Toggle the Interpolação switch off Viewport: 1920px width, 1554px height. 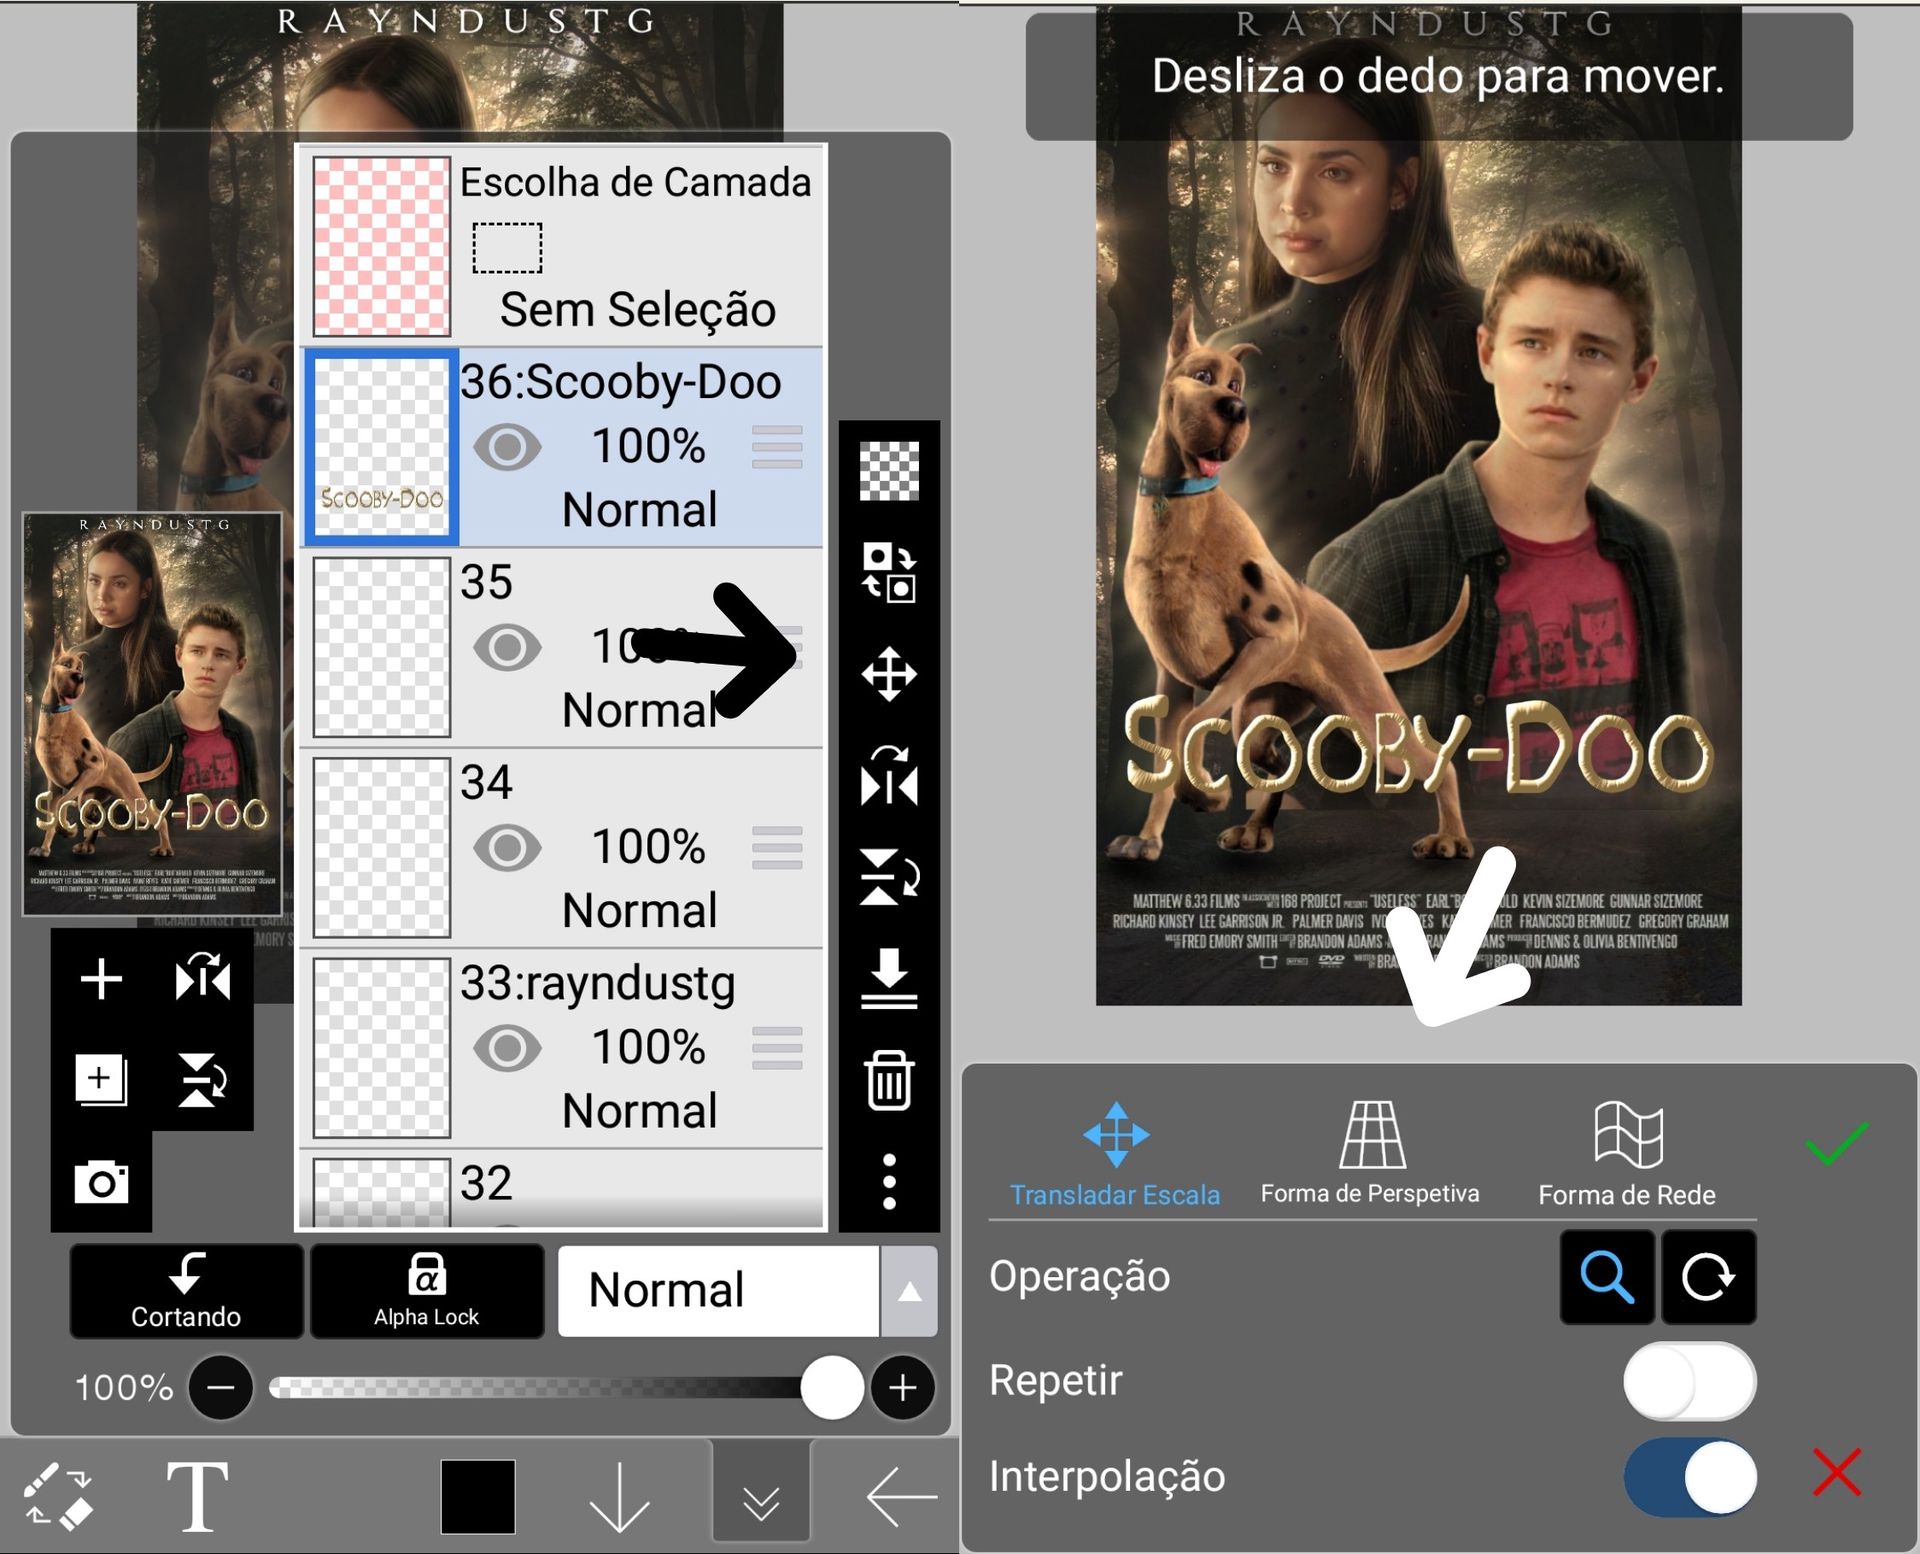(1689, 1477)
